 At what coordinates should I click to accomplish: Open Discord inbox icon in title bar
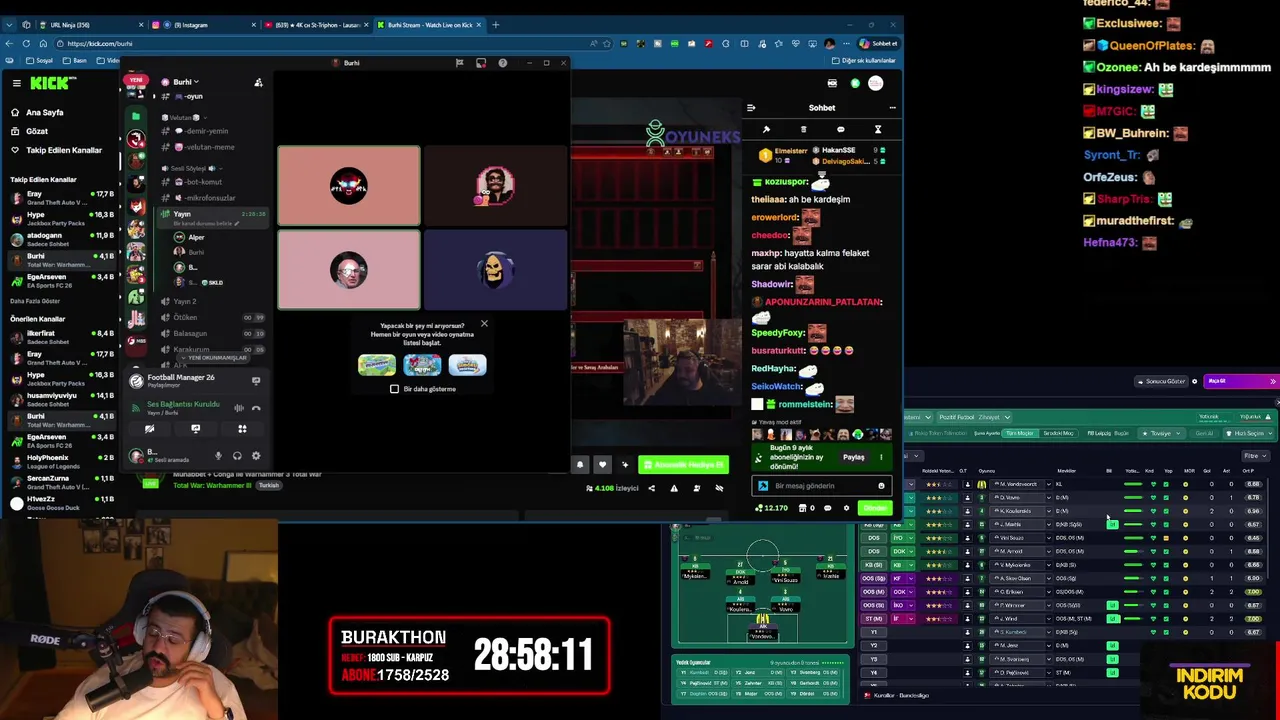click(x=481, y=63)
